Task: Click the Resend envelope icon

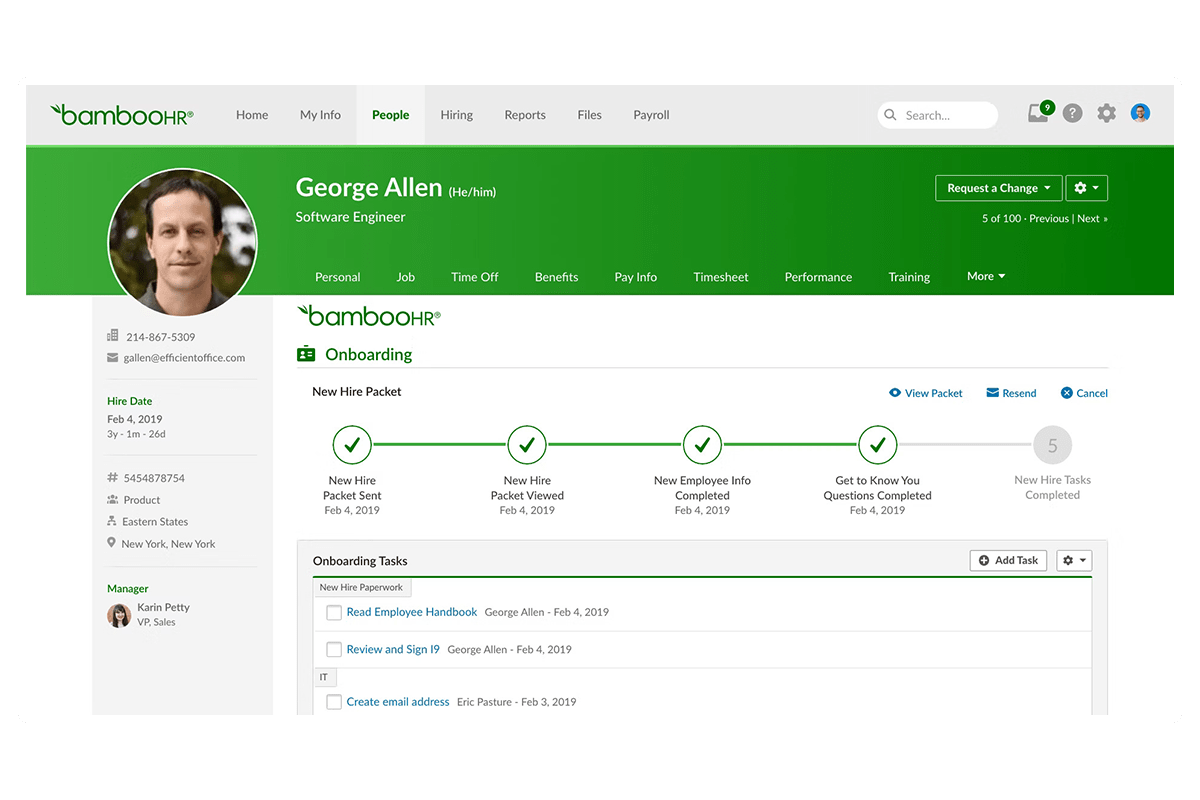Action: 993,393
